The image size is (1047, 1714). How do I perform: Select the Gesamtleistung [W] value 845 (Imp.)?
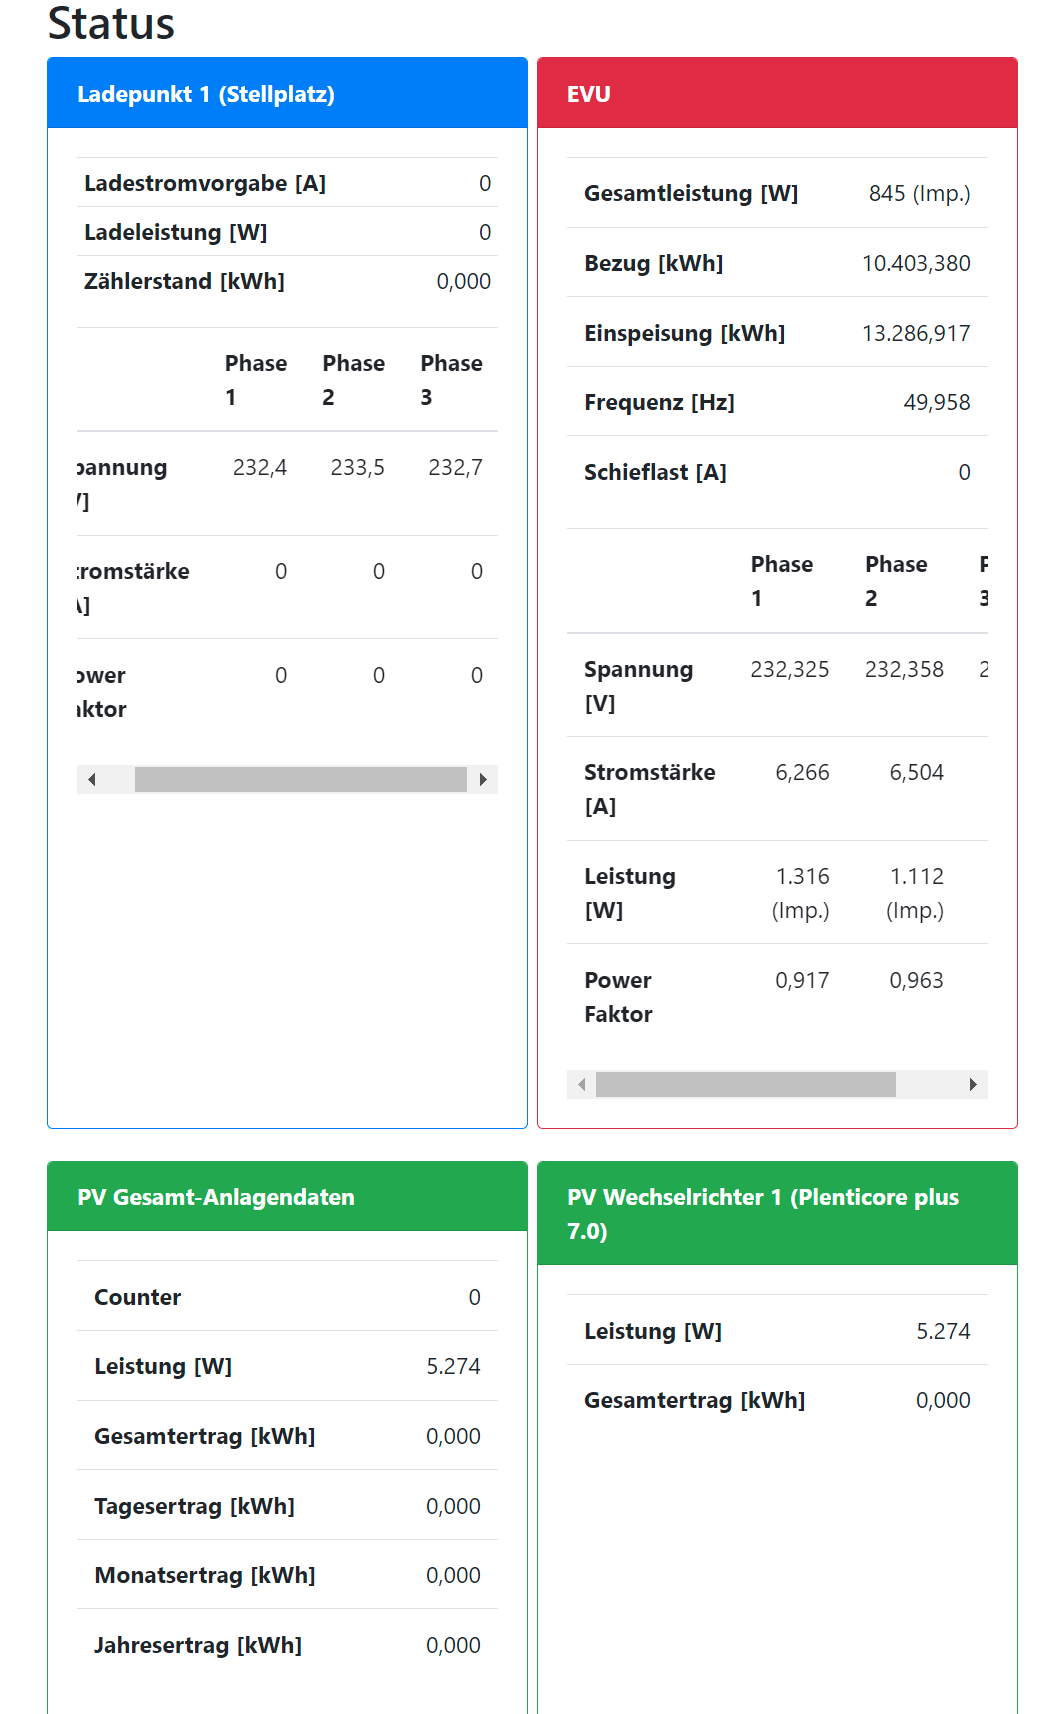(919, 193)
